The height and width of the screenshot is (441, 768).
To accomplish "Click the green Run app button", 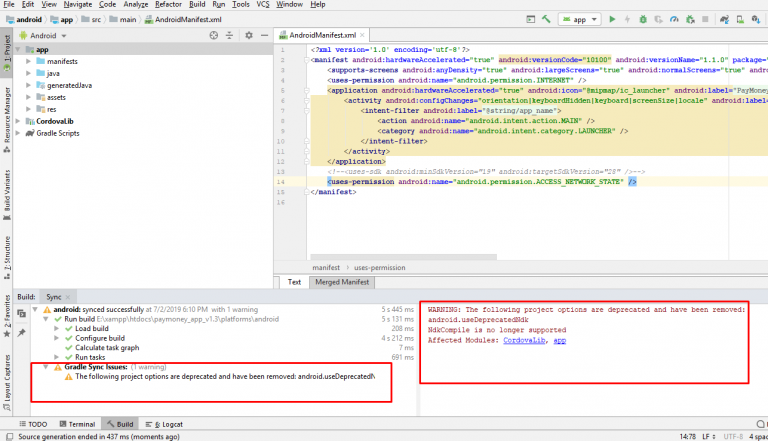I will click(612, 19).
